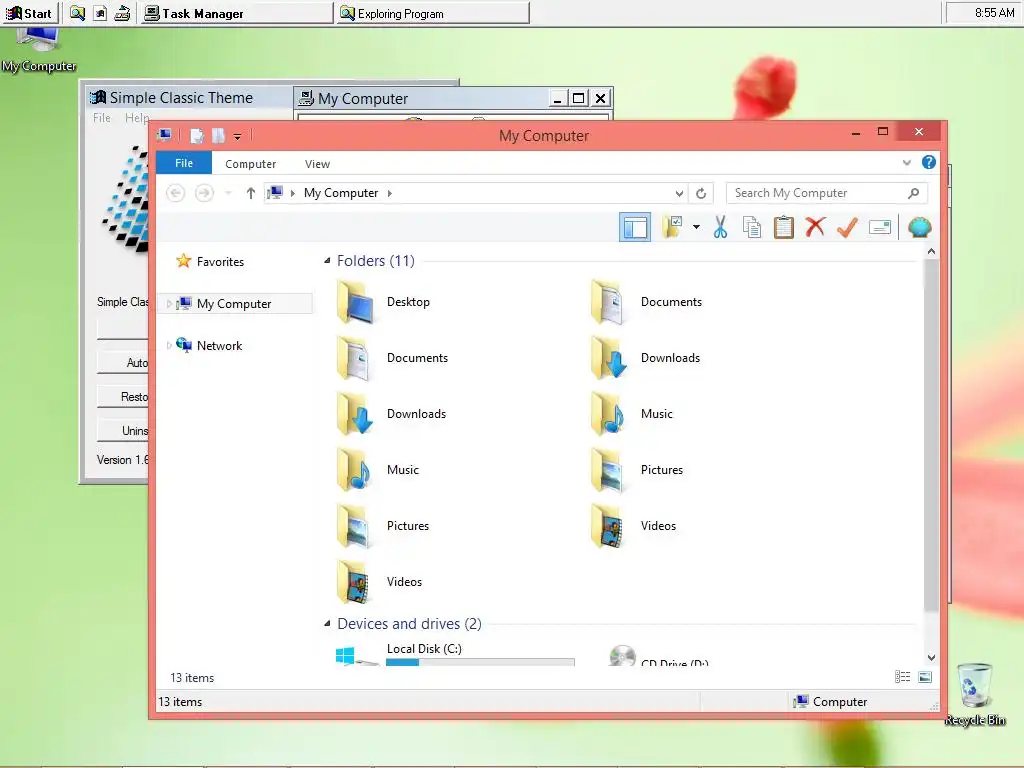Click the vertical scrollbar thumb
The image size is (1024, 768).
pyautogui.click(x=931, y=434)
